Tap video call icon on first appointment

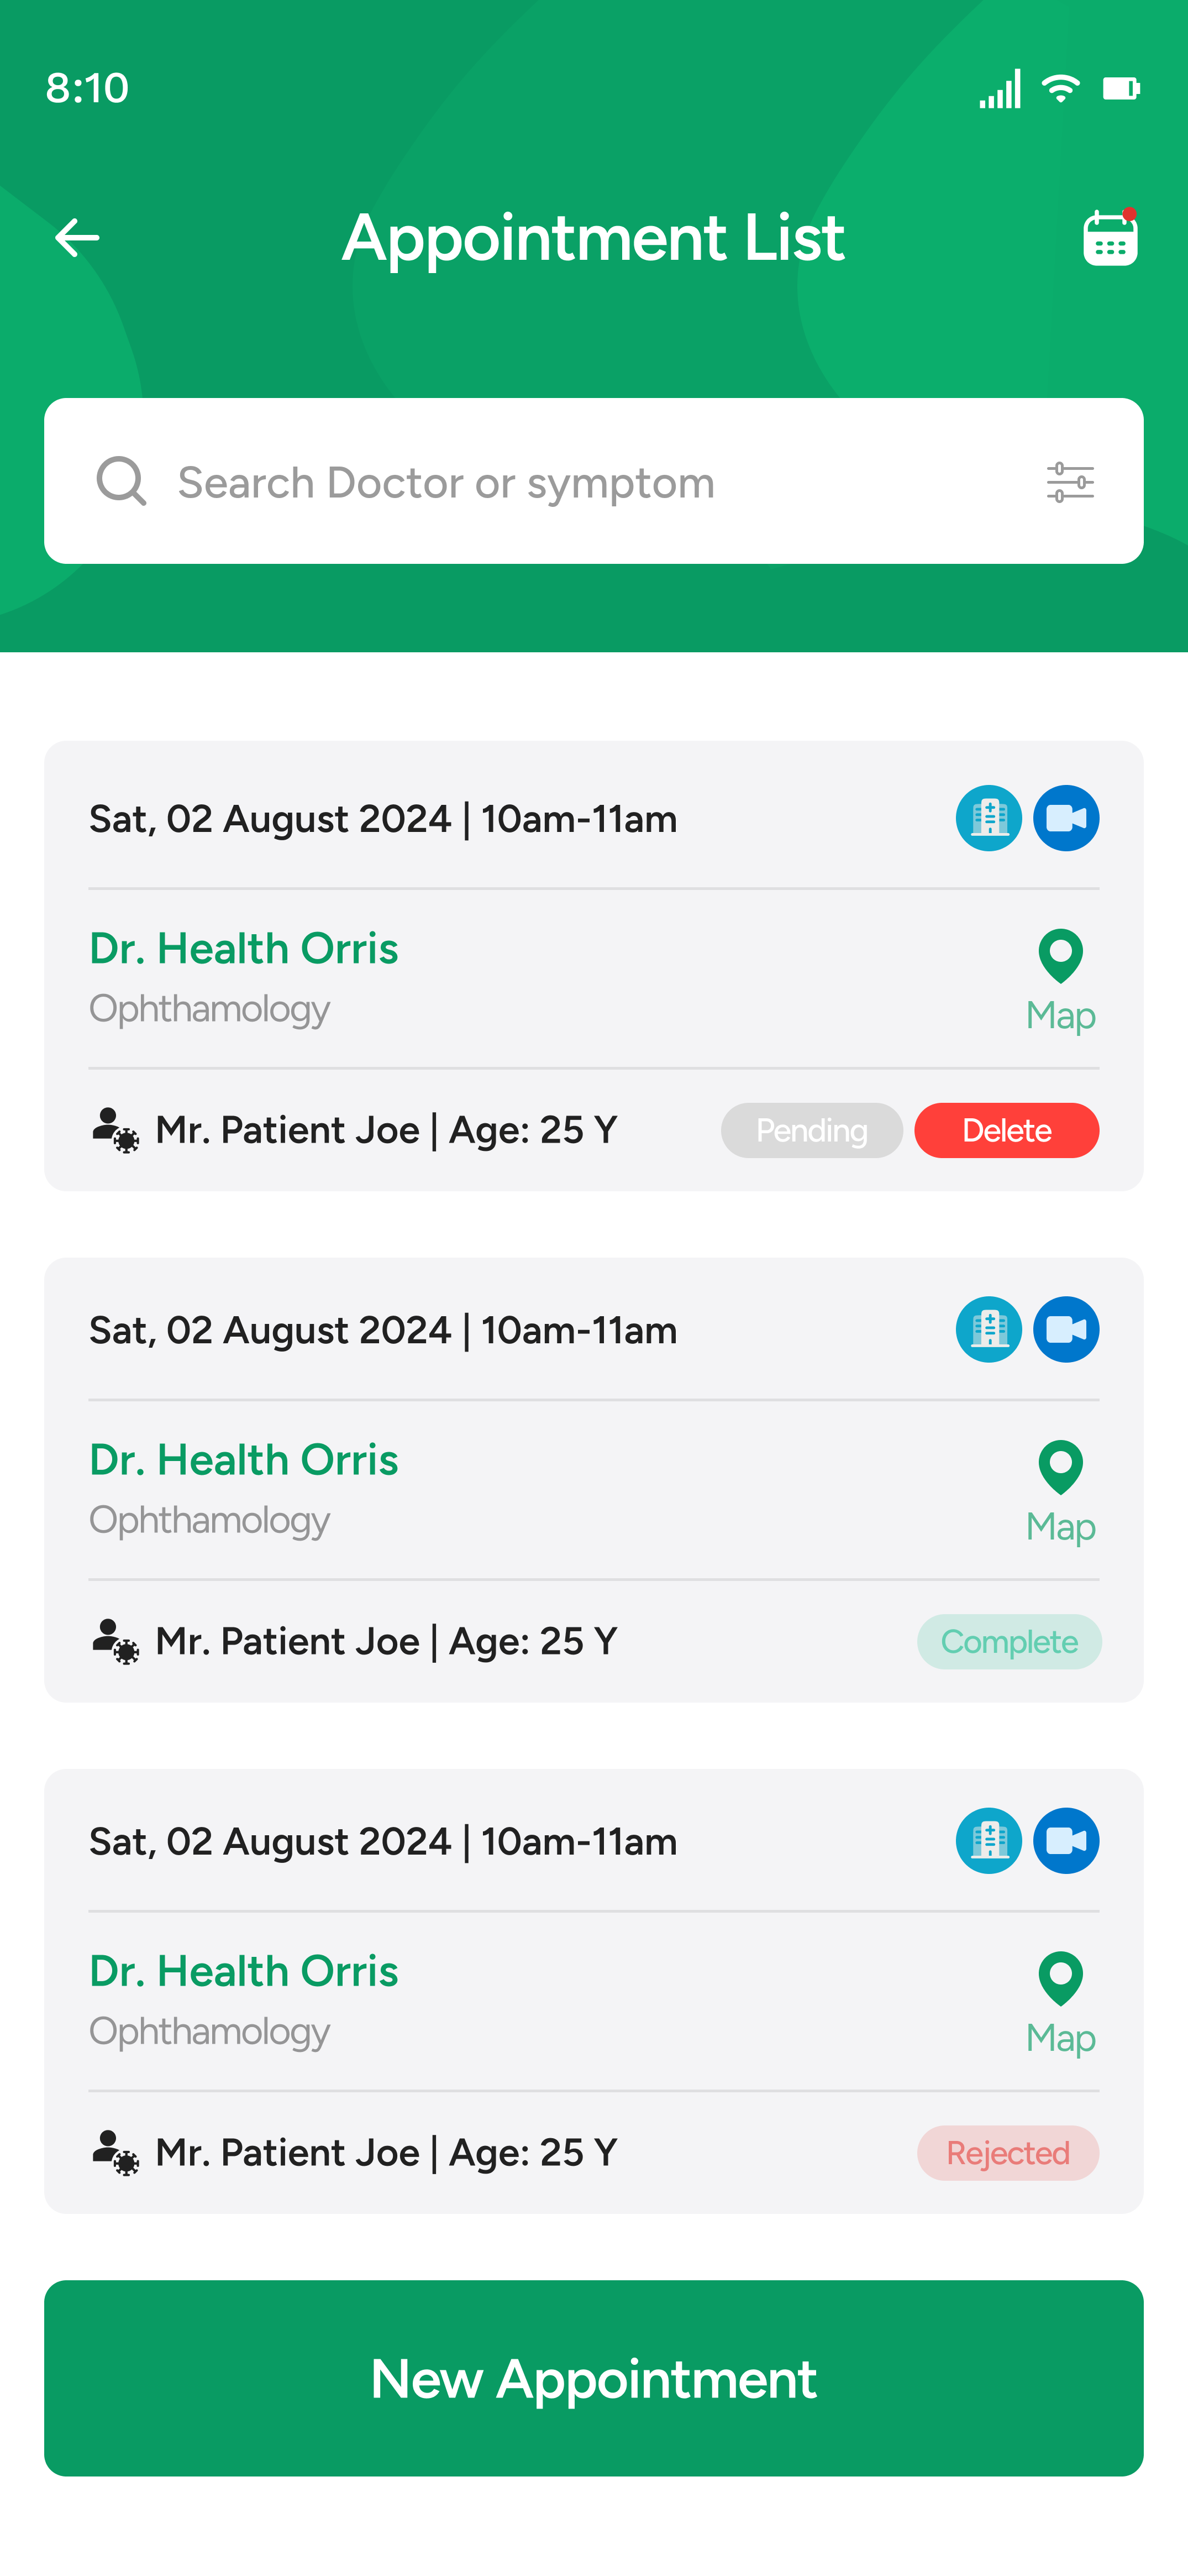(1065, 818)
